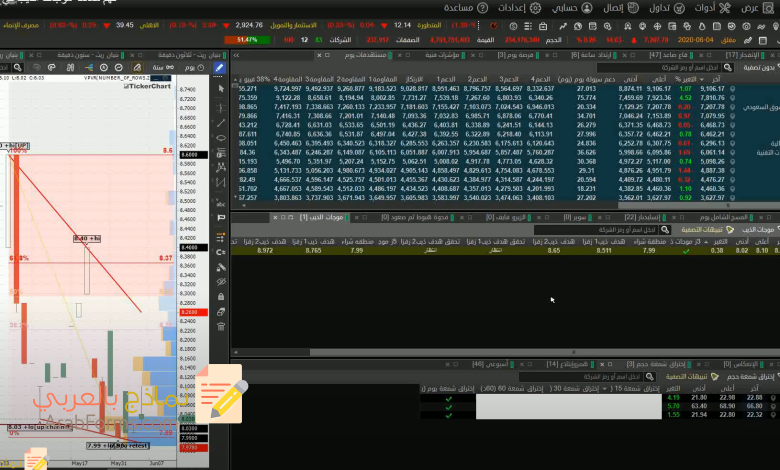This screenshot has height=470, width=780.
Task: Open the إعدادات settings menu
Action: coord(520,8)
